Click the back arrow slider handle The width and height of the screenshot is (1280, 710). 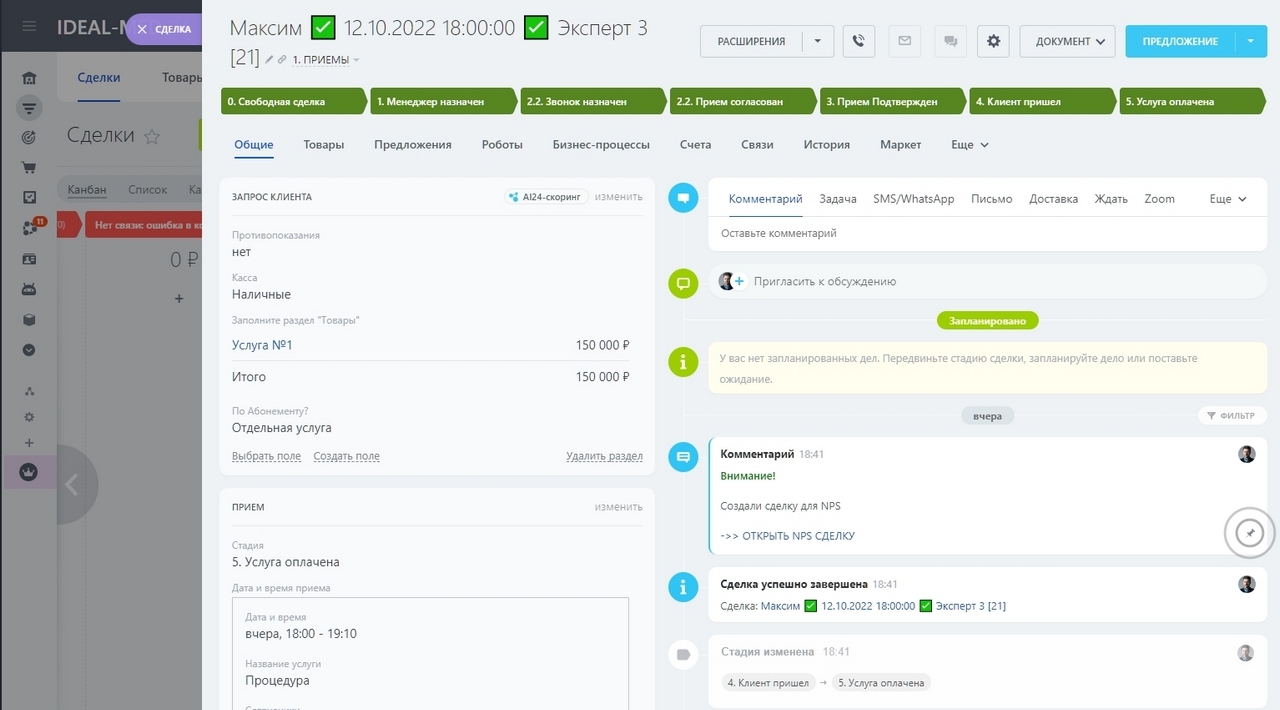click(x=71, y=485)
